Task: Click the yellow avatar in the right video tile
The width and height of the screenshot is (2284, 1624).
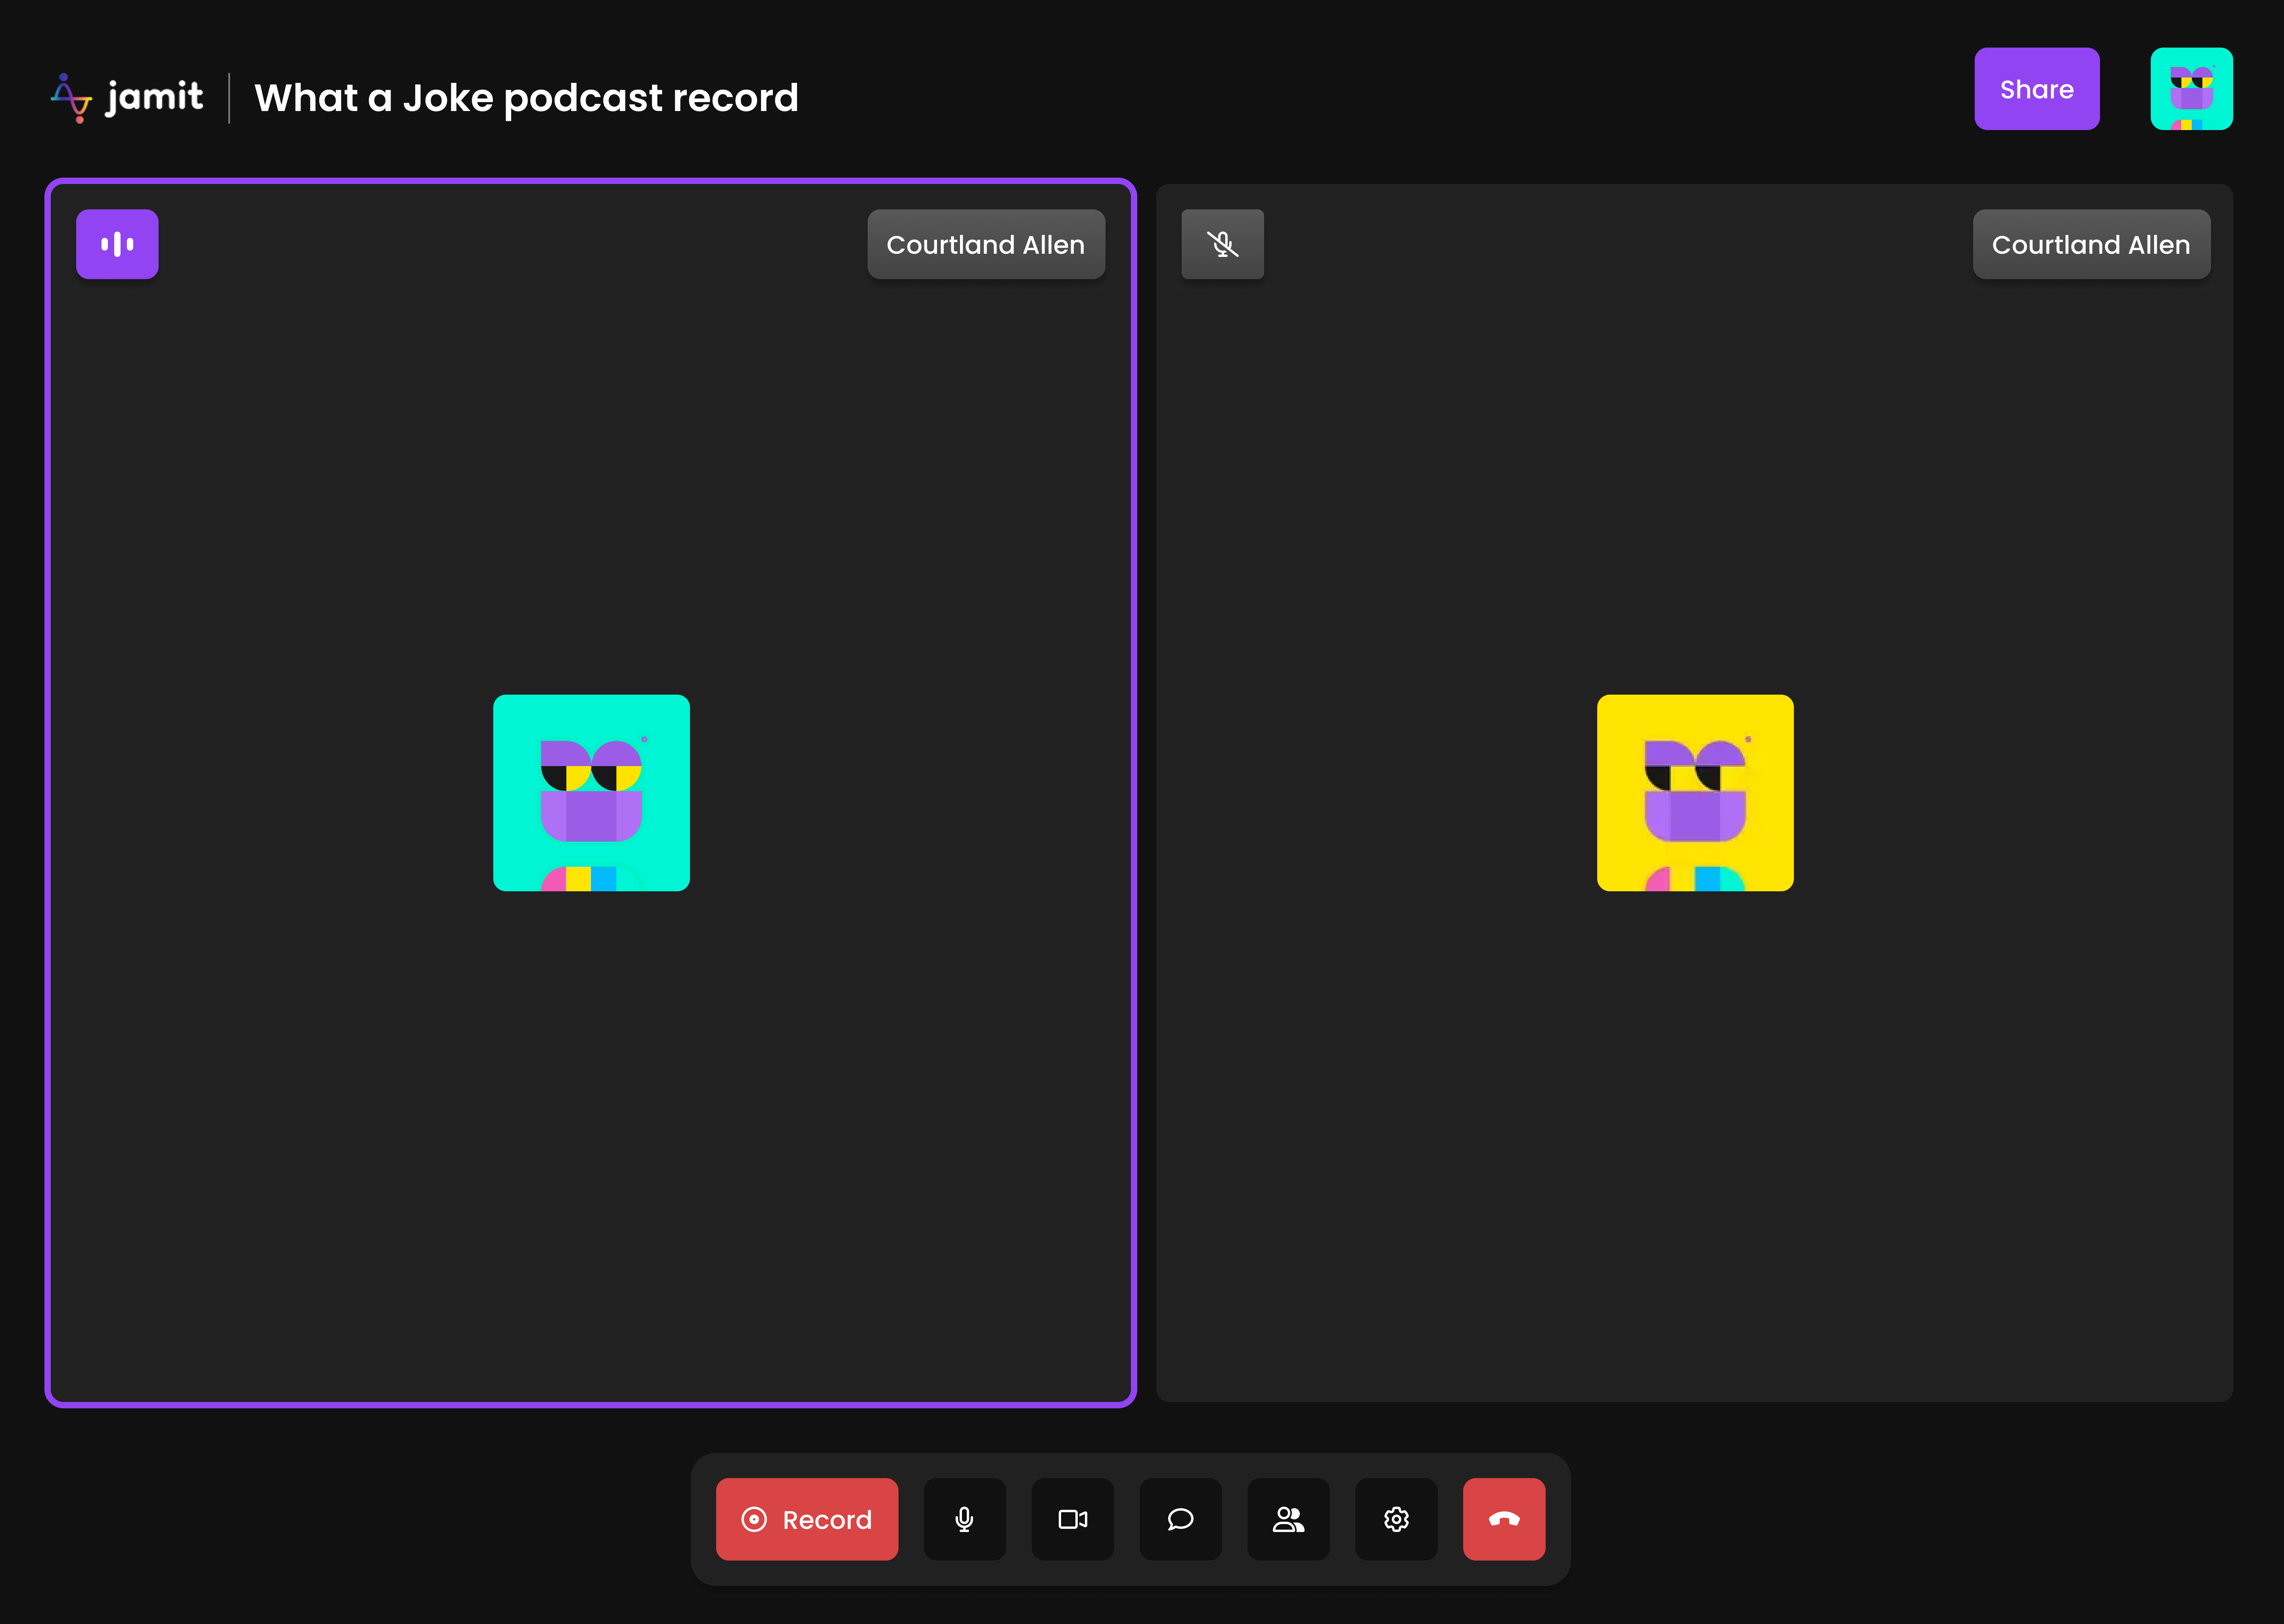Action: (x=1695, y=792)
